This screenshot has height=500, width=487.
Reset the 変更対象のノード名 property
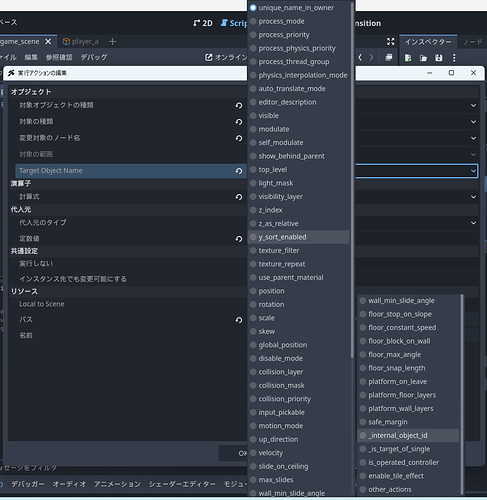click(239, 138)
